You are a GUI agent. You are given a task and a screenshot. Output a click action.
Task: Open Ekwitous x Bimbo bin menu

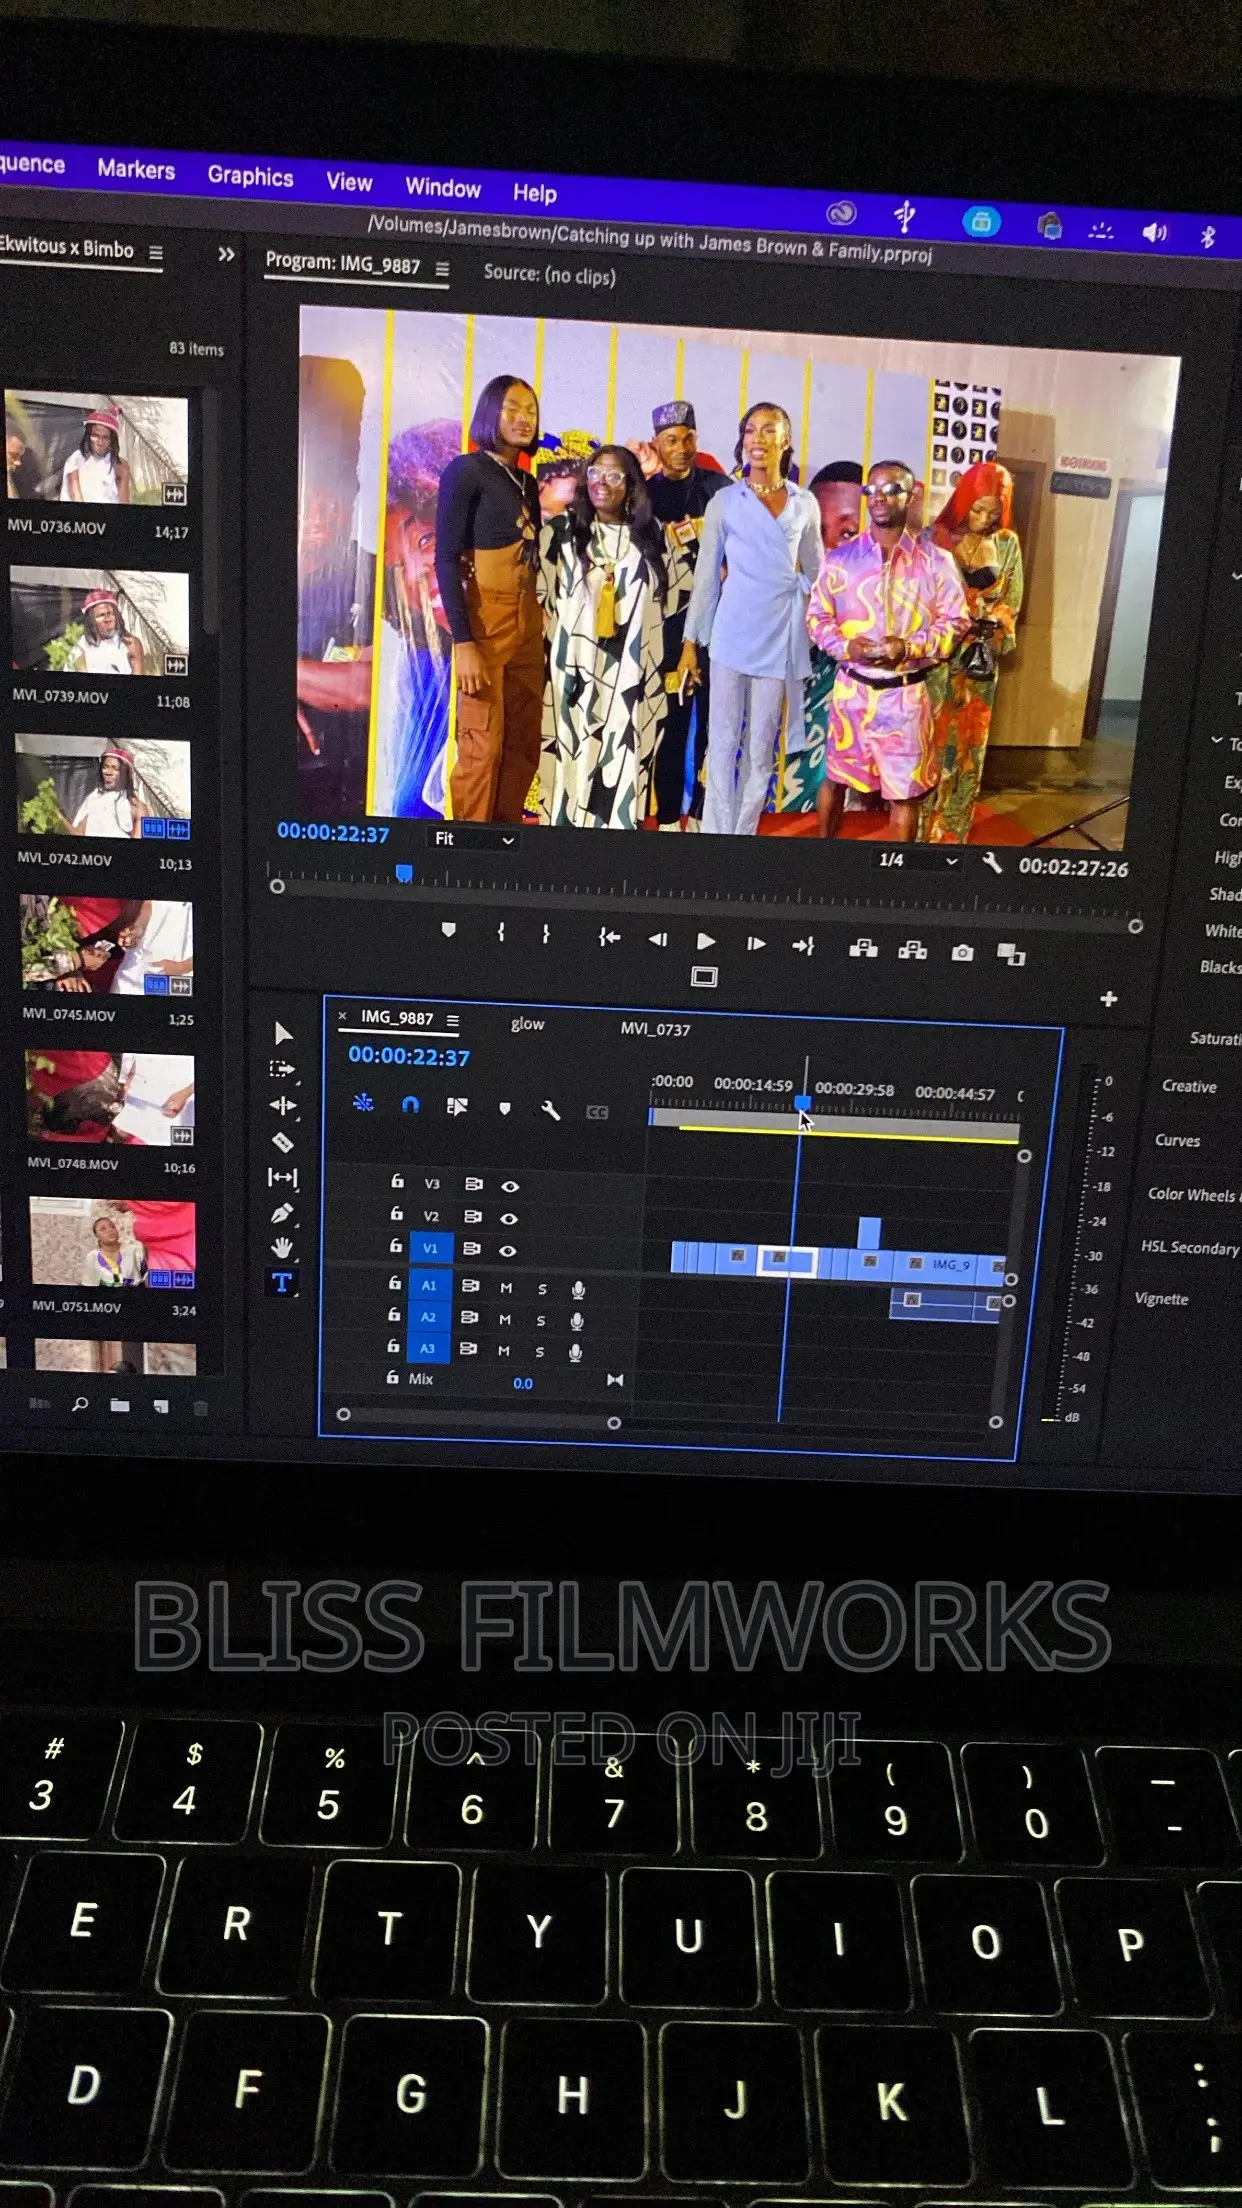[x=156, y=253]
